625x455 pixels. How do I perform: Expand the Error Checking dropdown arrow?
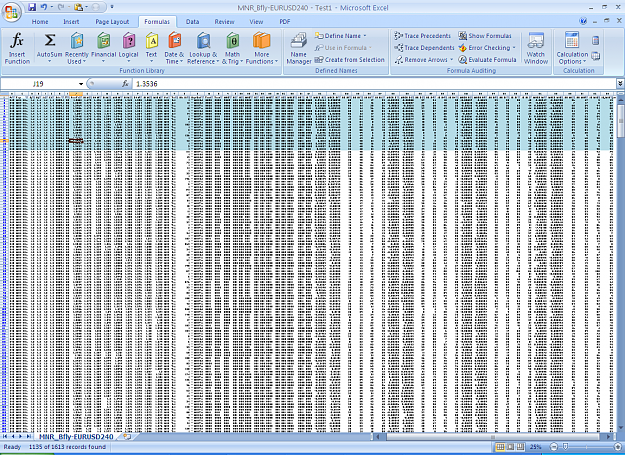coord(514,48)
